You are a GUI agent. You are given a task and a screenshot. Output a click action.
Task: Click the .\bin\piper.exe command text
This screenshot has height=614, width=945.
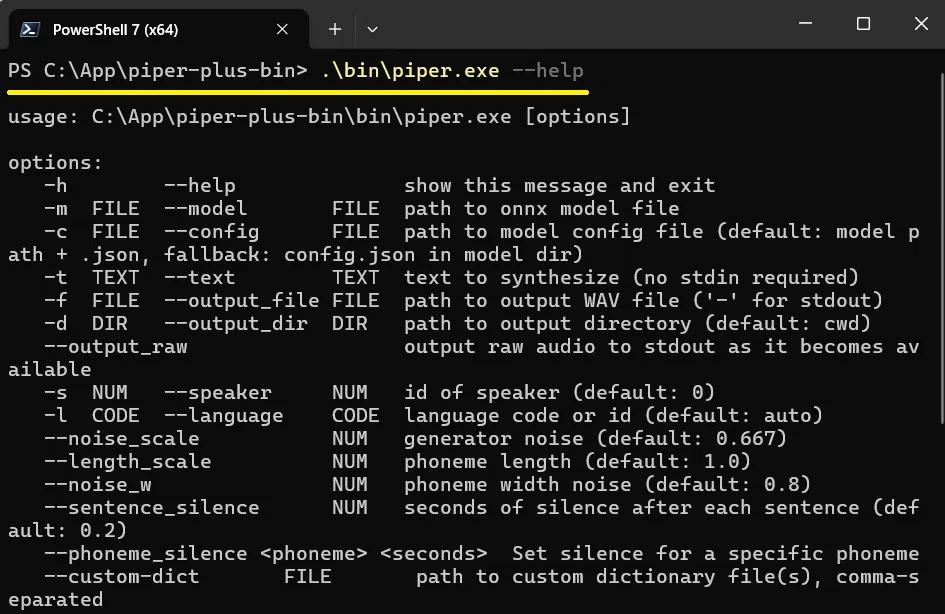pyautogui.click(x=410, y=70)
